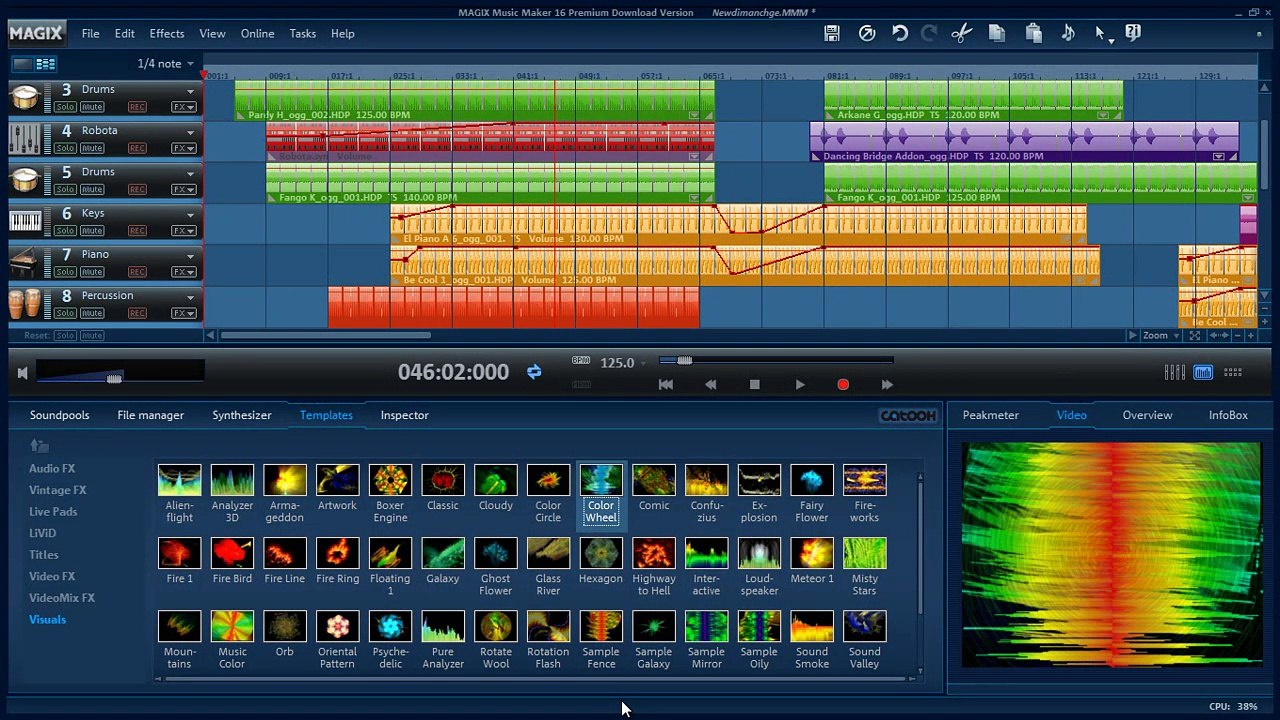Click the master volume slider handle
The height and width of the screenshot is (720, 1280).
pyautogui.click(x=114, y=377)
